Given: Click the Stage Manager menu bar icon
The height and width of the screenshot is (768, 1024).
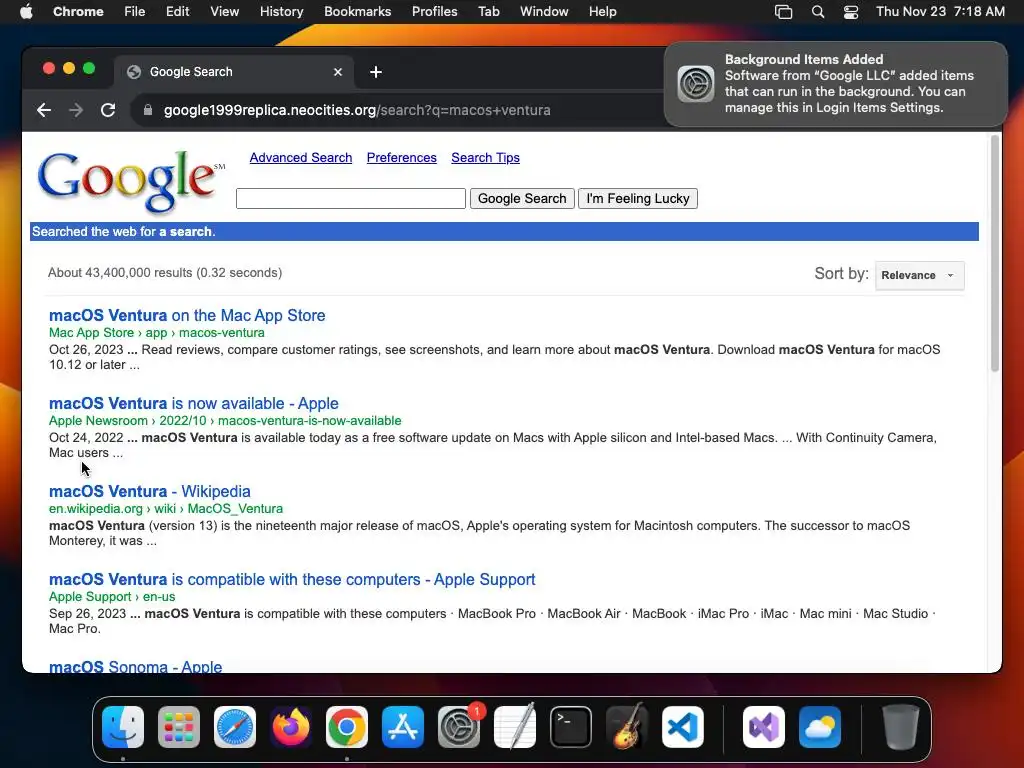Looking at the screenshot, I should (784, 12).
